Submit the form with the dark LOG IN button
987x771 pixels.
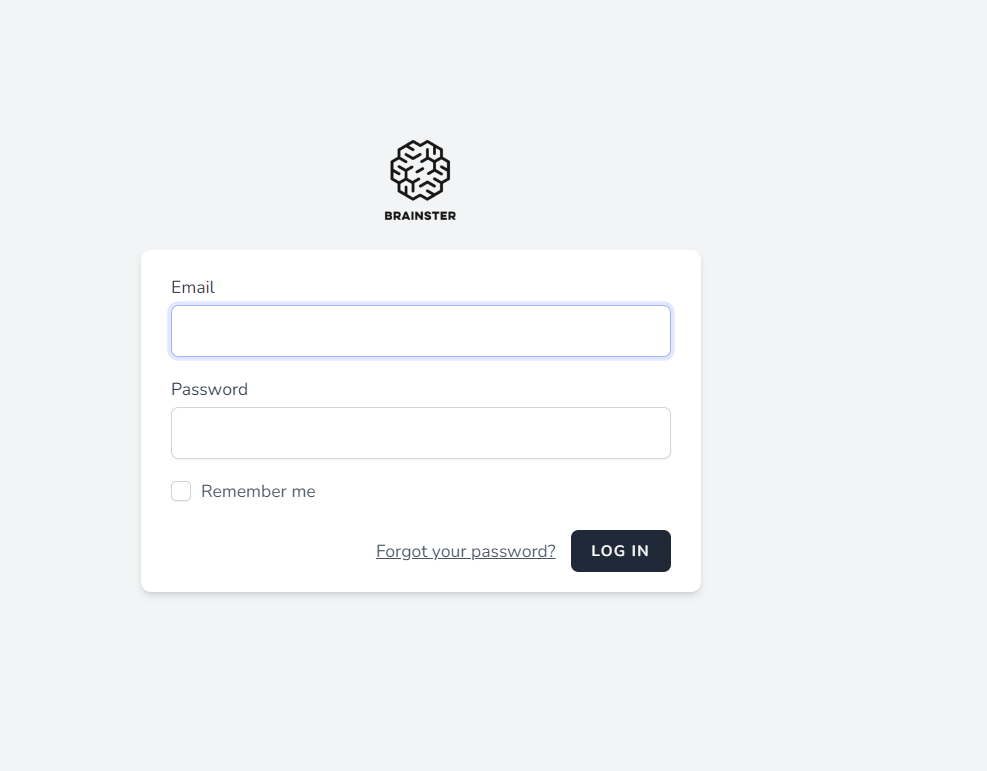pyautogui.click(x=620, y=551)
